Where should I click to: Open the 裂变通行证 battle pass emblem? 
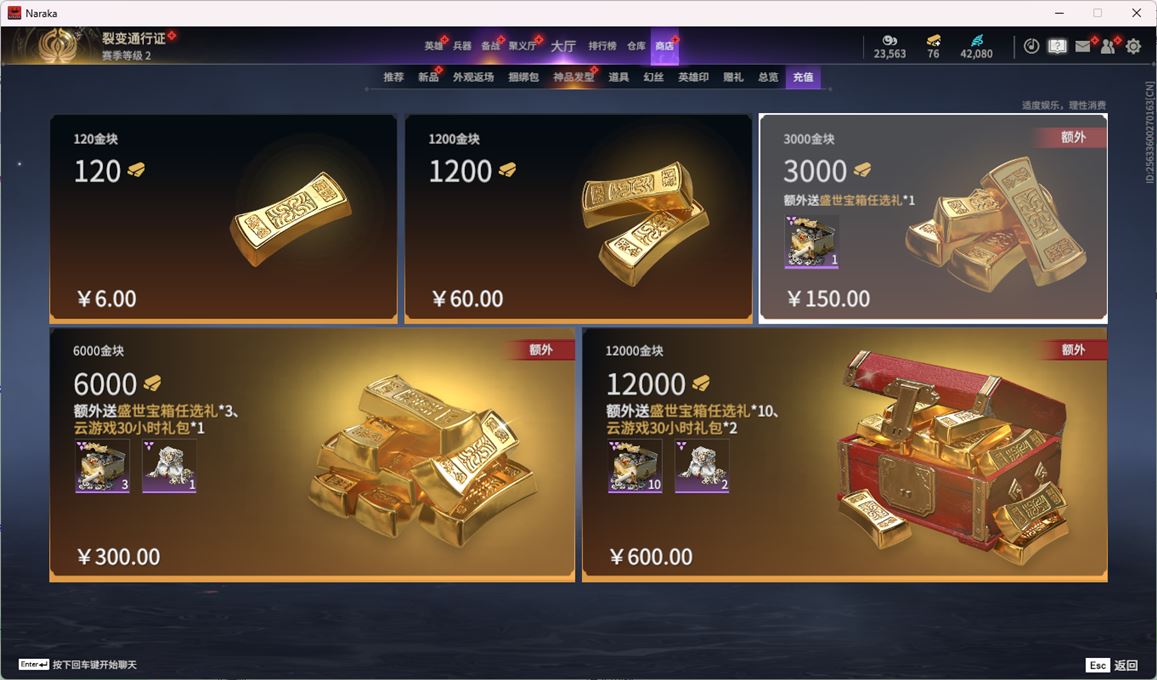pos(59,46)
